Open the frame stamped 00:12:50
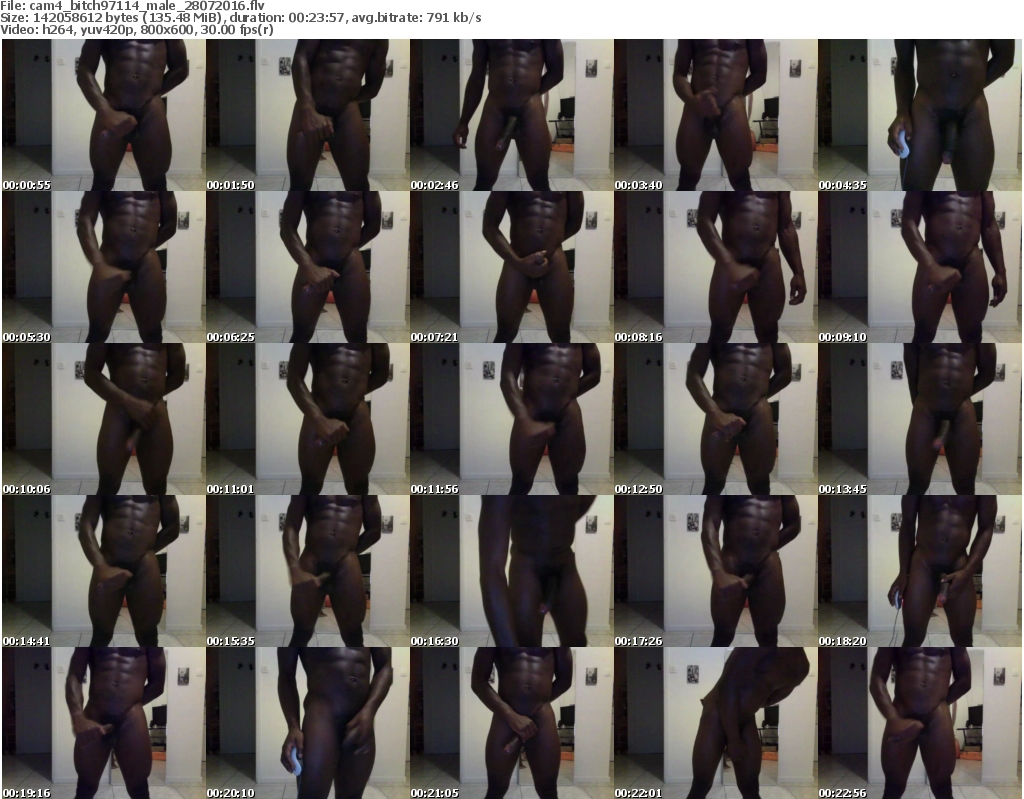The width and height of the screenshot is (1024, 799). click(715, 419)
